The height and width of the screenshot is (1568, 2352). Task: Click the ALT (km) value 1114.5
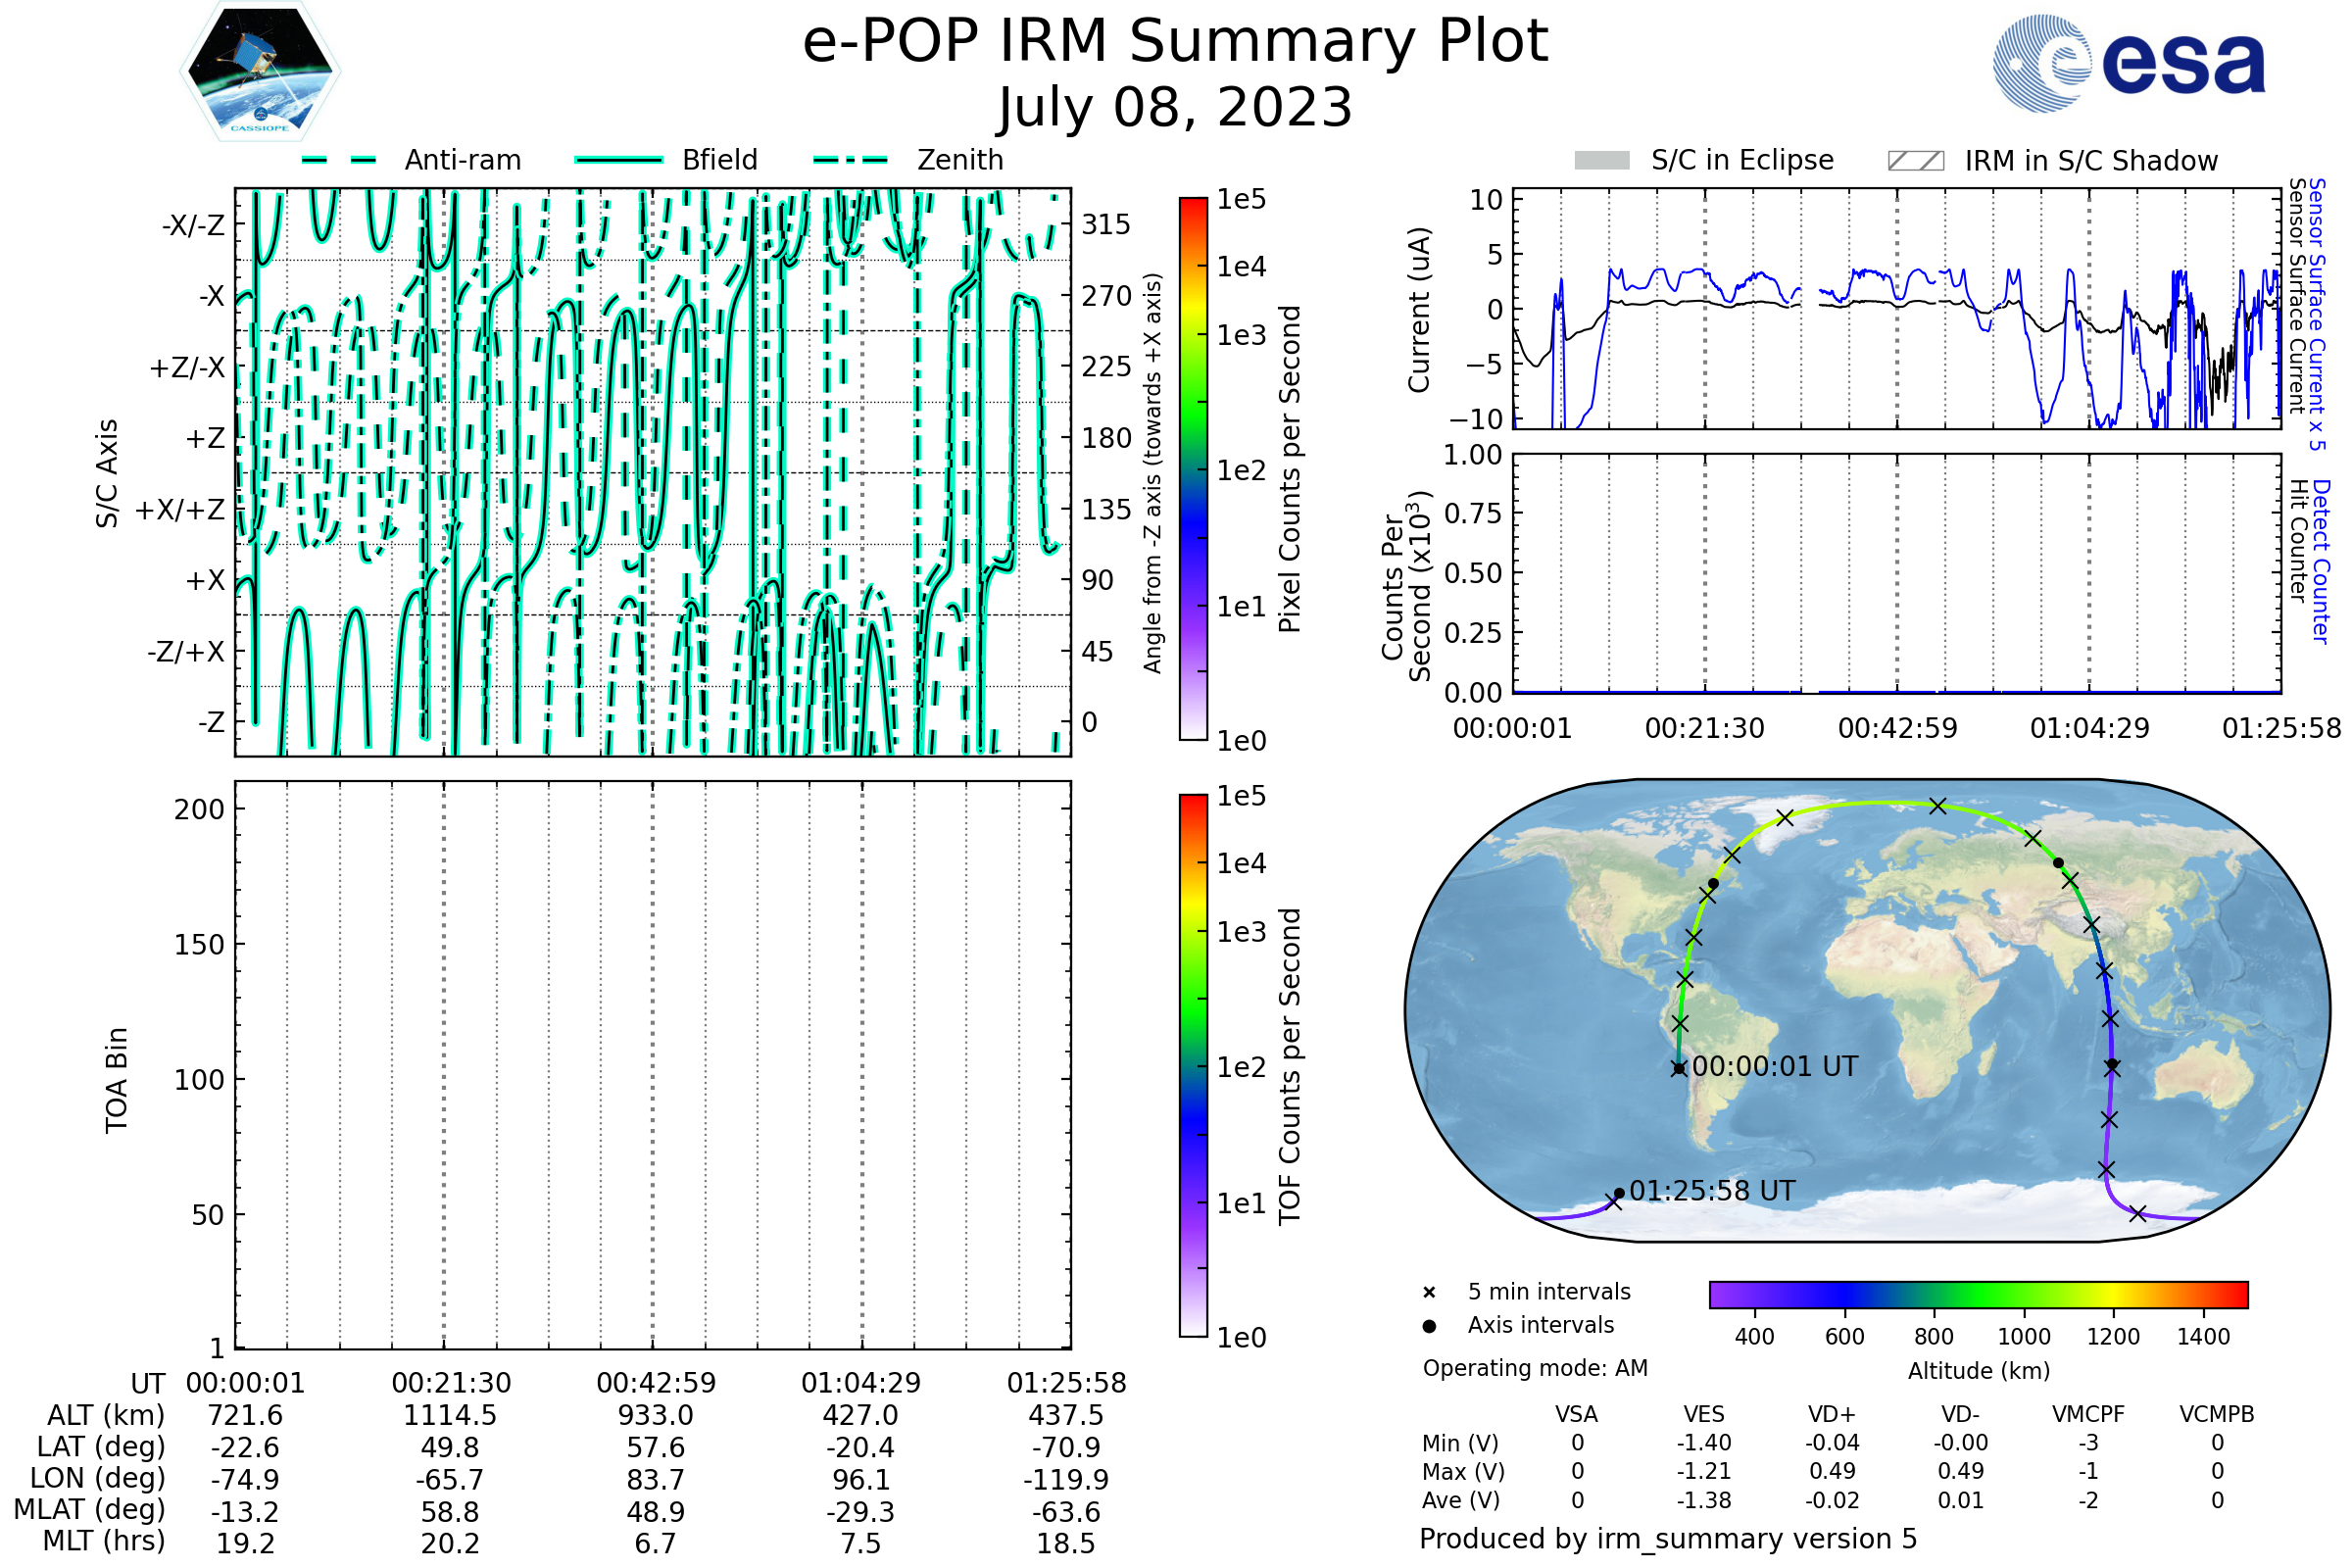(450, 1415)
